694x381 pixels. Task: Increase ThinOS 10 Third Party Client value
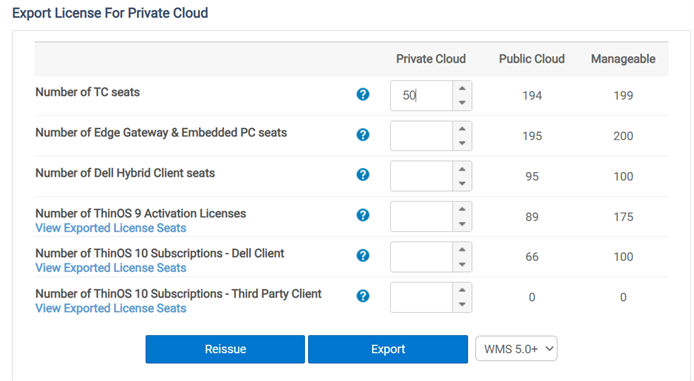pyautogui.click(x=462, y=290)
